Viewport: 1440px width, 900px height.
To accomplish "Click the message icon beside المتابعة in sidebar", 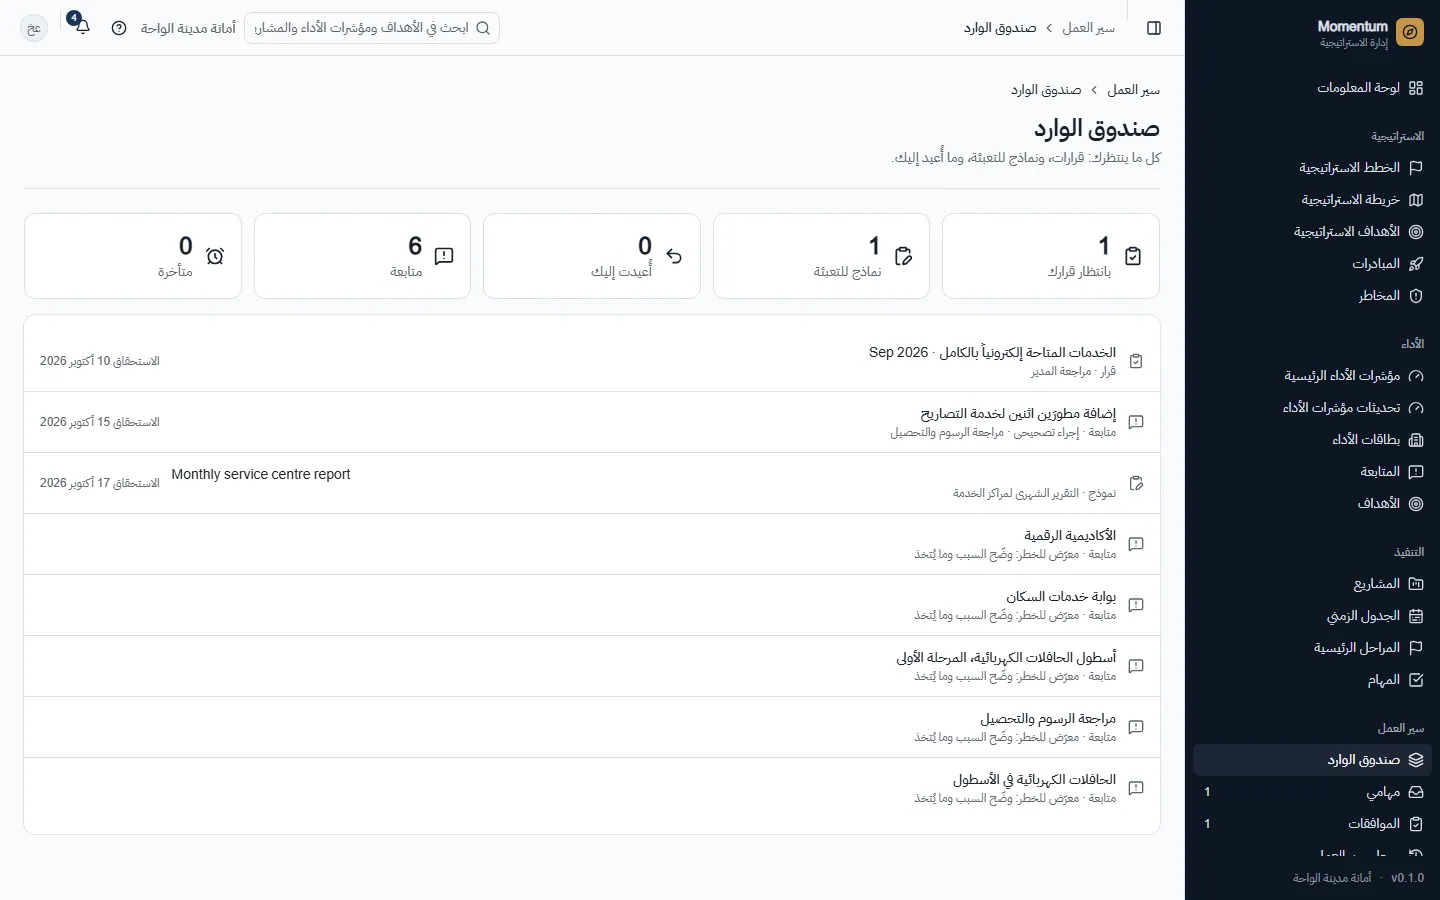I will click(x=1416, y=472).
